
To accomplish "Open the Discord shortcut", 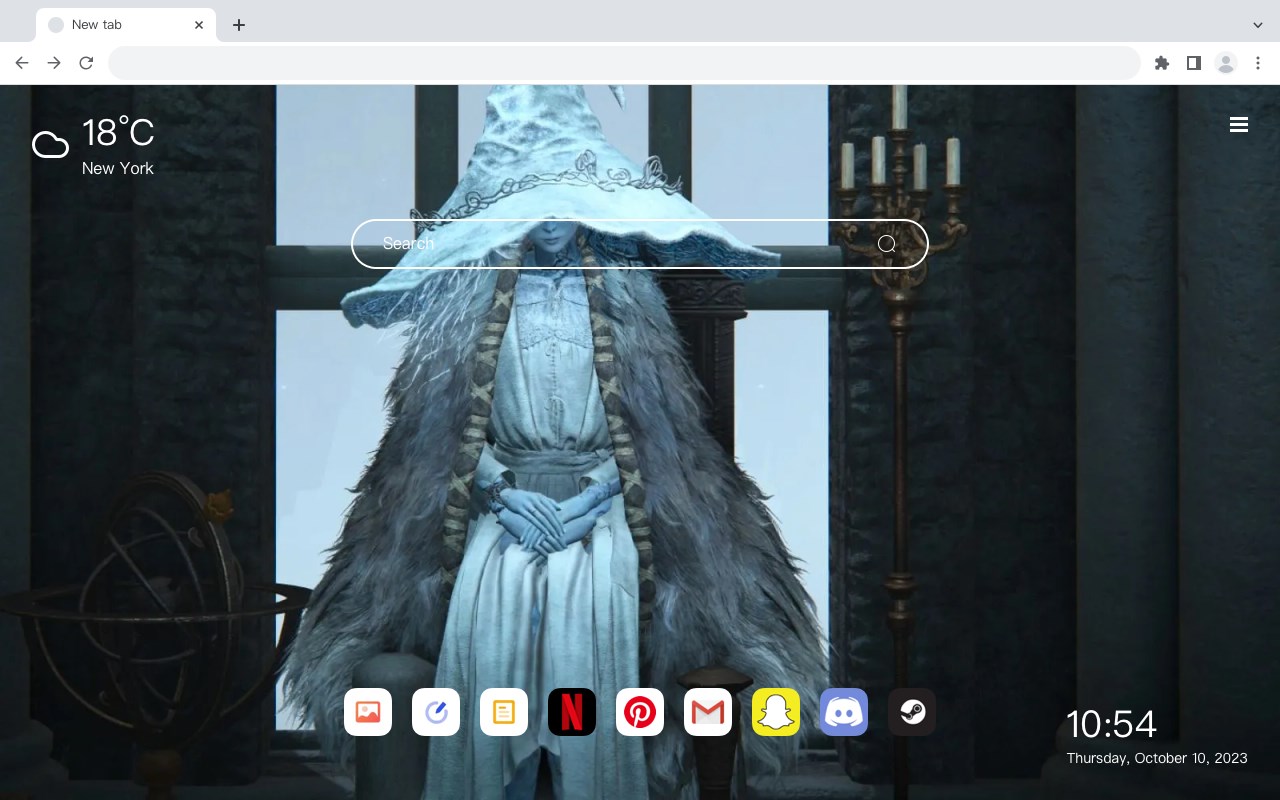I will (x=844, y=712).
